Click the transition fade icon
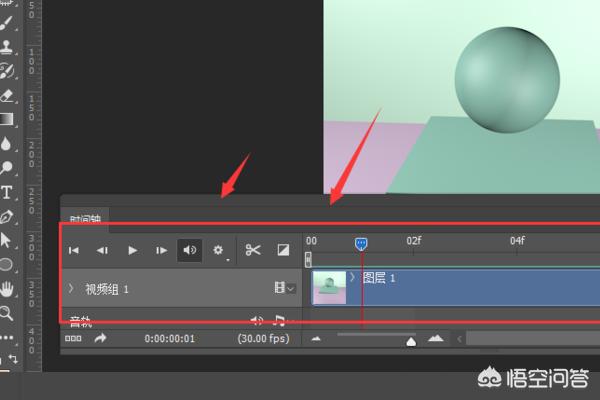 (x=283, y=250)
